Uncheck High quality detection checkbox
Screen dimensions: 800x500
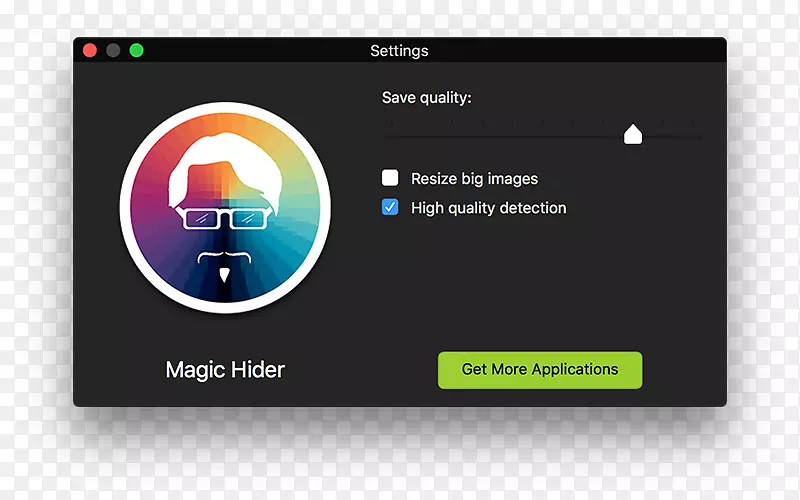tap(390, 207)
